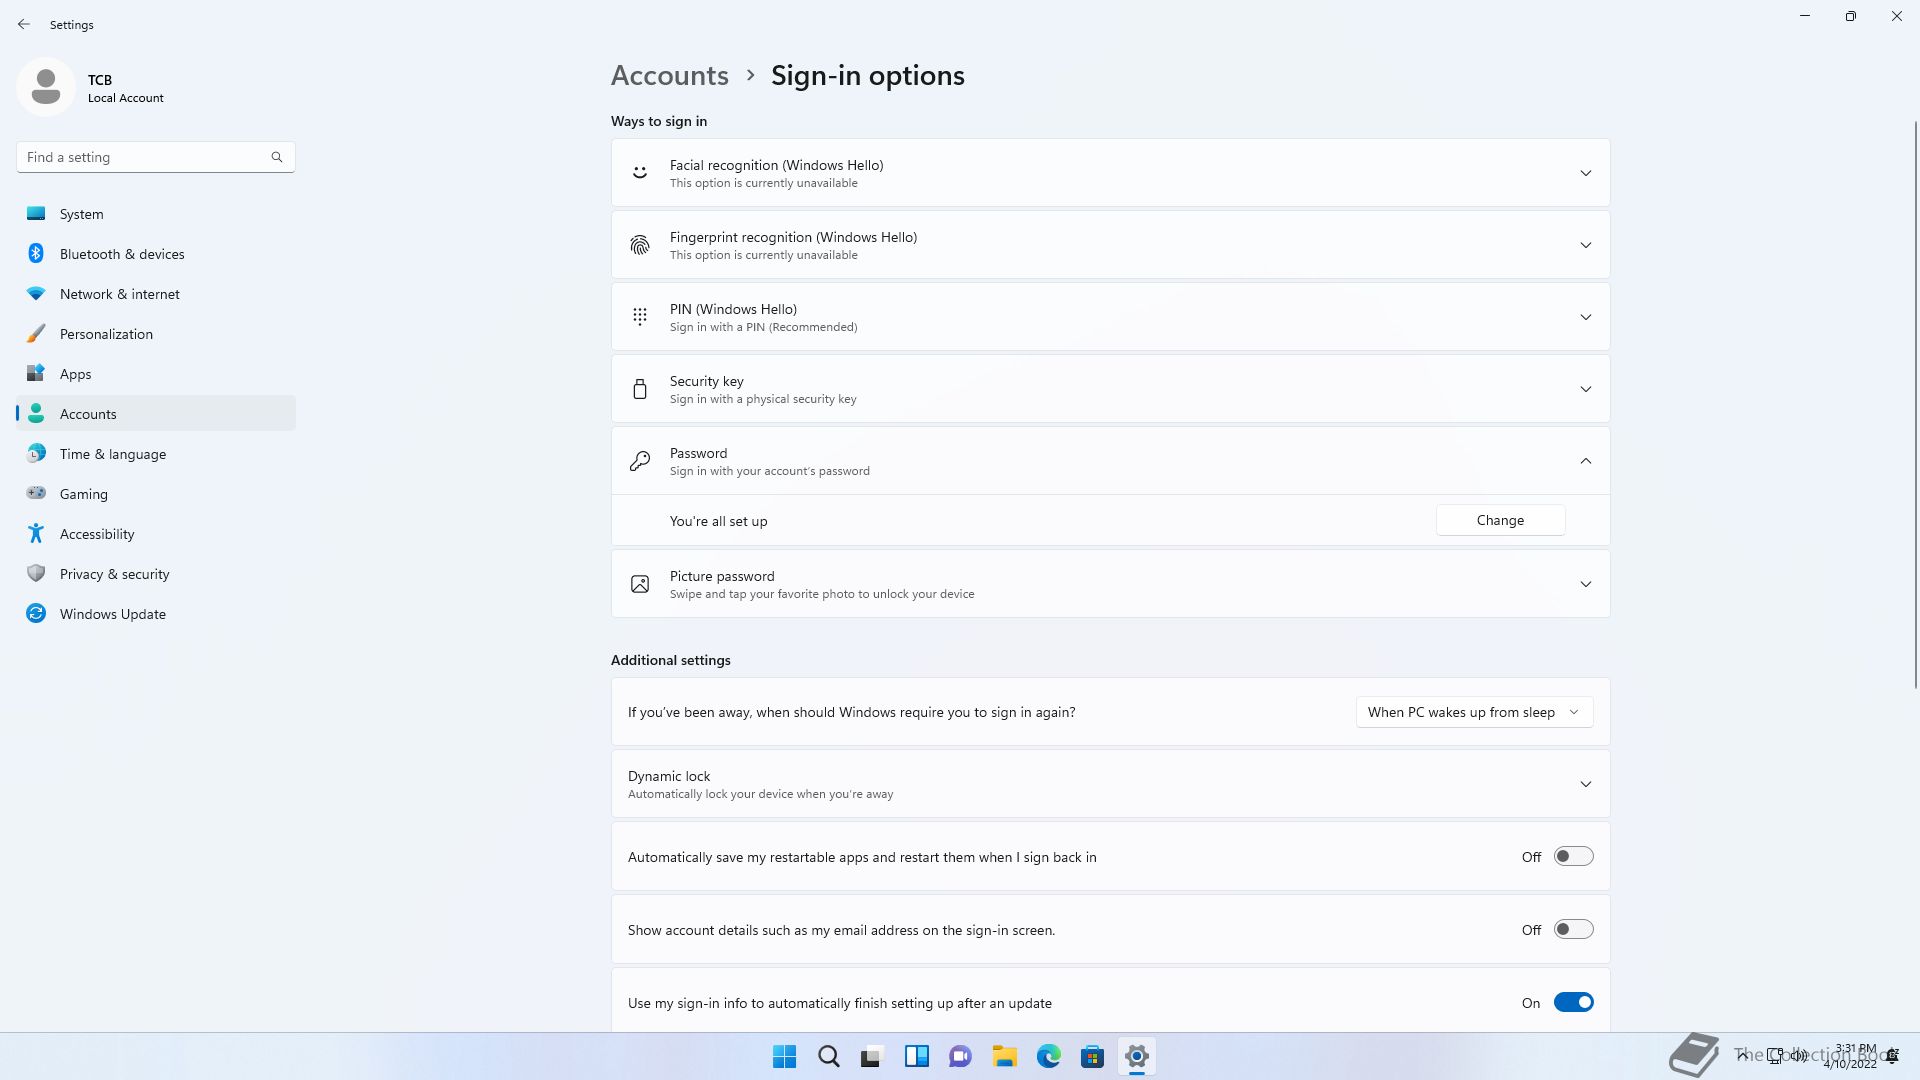1920x1080 pixels.
Task: Click the TCB user avatar icon
Action: coord(46,87)
